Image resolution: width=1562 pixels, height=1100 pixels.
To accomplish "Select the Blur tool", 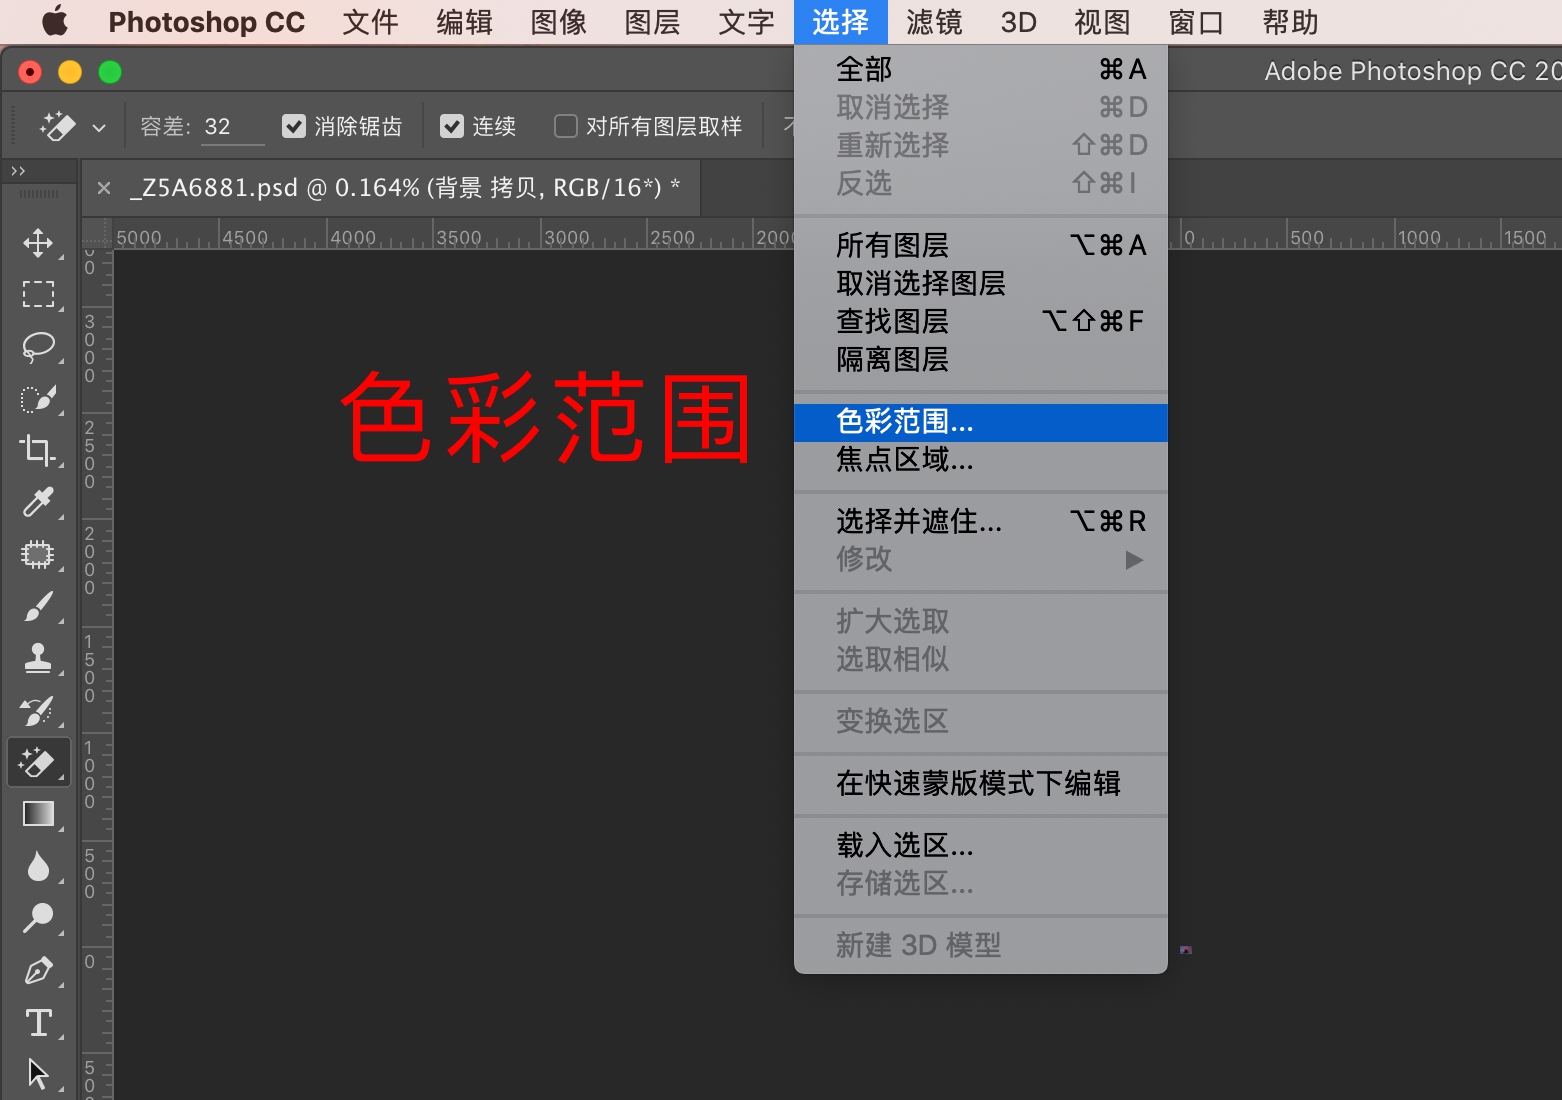I will click(39, 866).
